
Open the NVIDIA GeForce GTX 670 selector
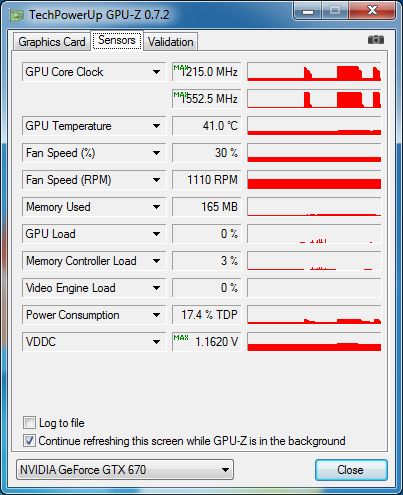(x=125, y=470)
